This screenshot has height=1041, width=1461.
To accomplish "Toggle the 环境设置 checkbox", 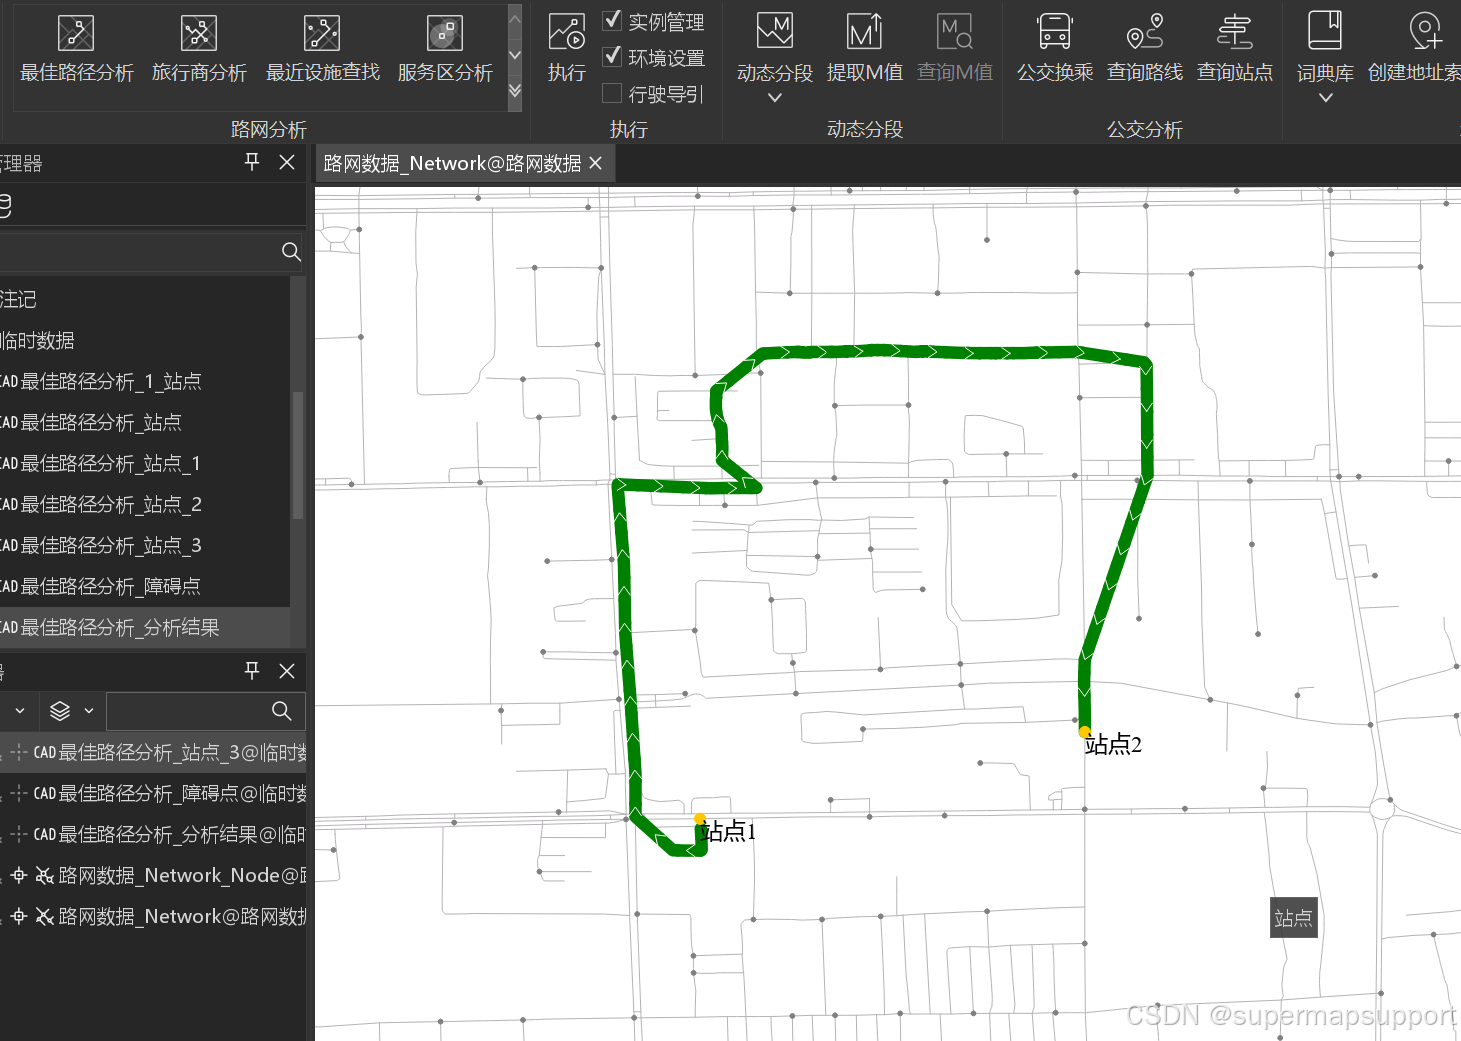I will click(x=612, y=57).
